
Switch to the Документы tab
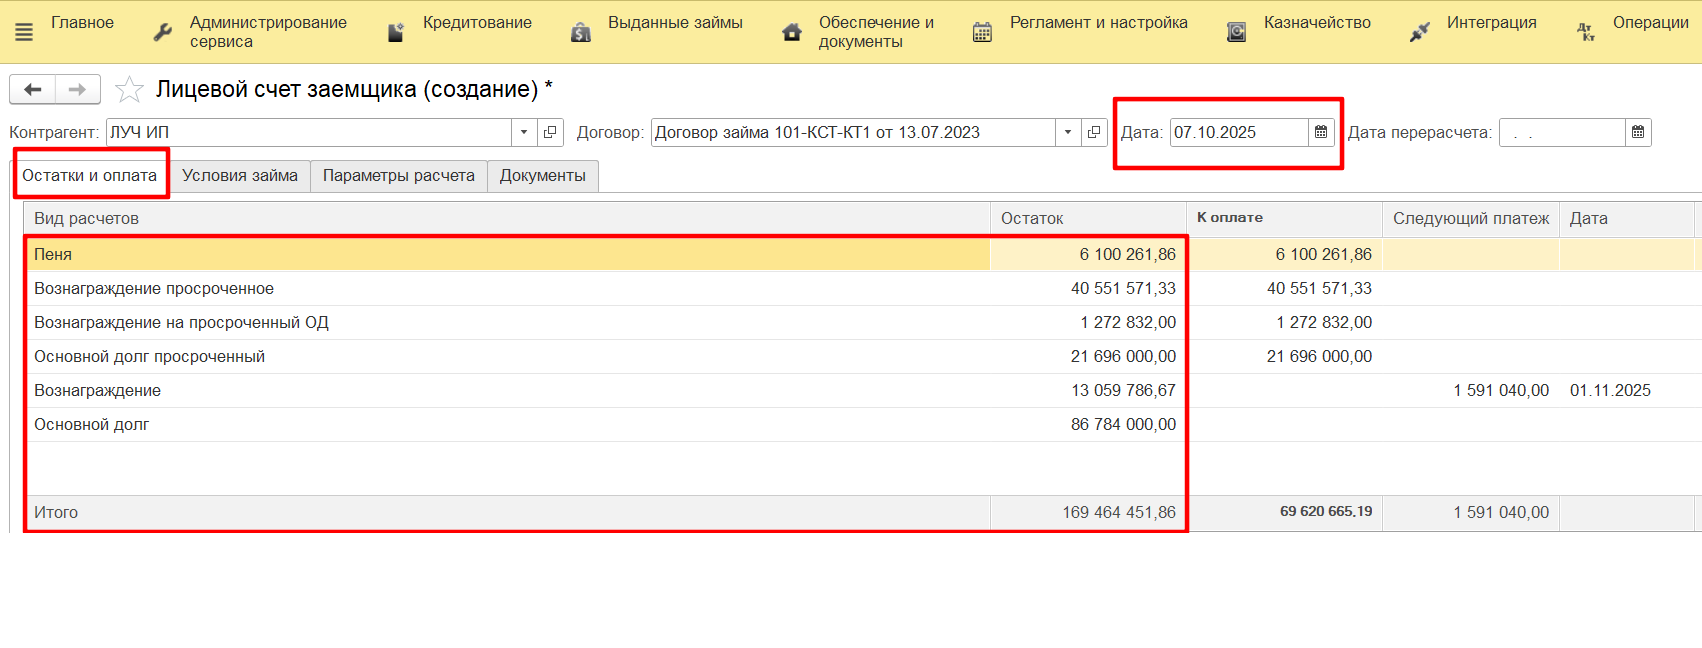pos(543,175)
